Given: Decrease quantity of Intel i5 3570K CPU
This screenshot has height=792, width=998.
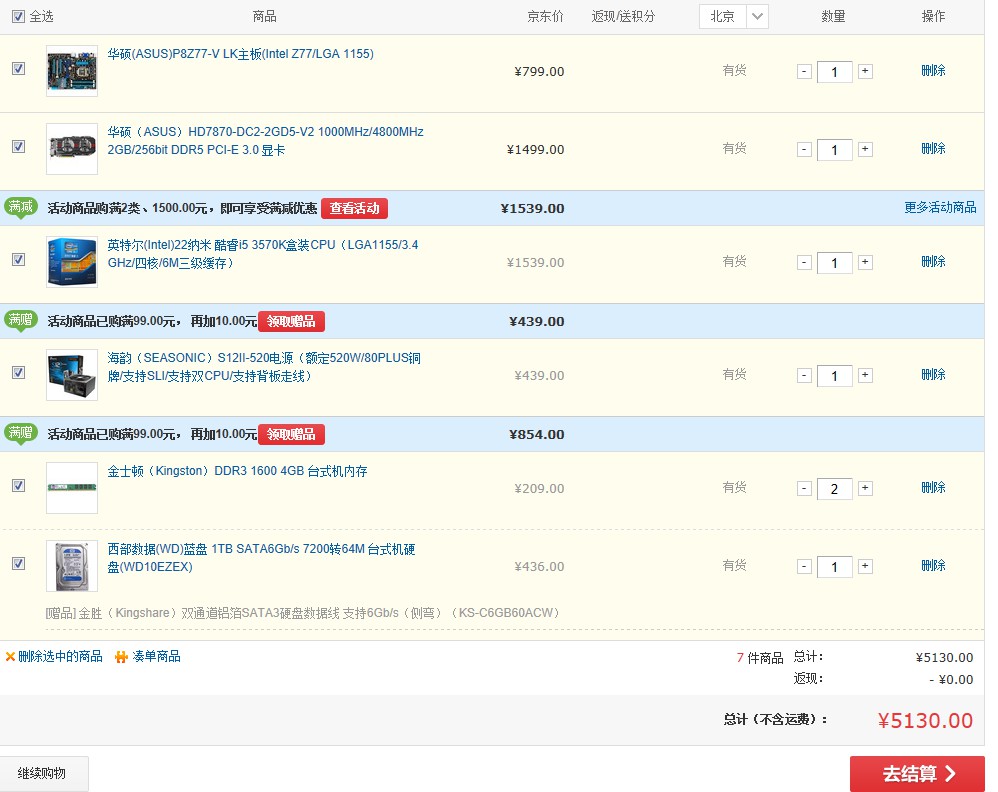Looking at the screenshot, I should pos(805,262).
